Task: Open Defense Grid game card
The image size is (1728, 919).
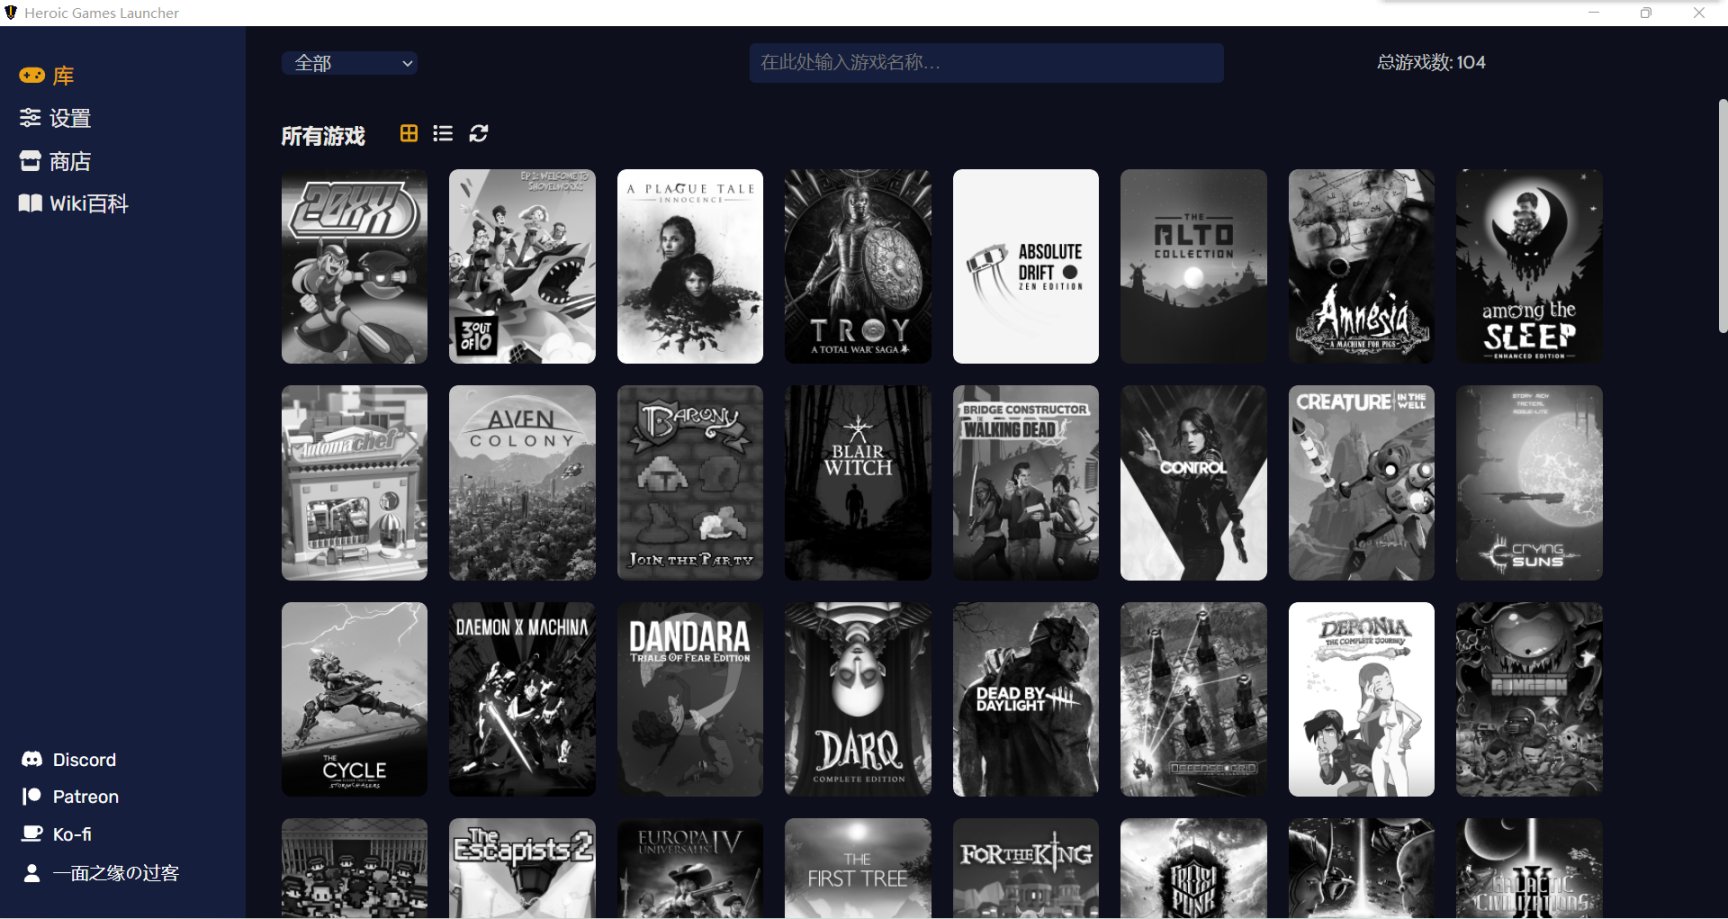Action: 1194,699
